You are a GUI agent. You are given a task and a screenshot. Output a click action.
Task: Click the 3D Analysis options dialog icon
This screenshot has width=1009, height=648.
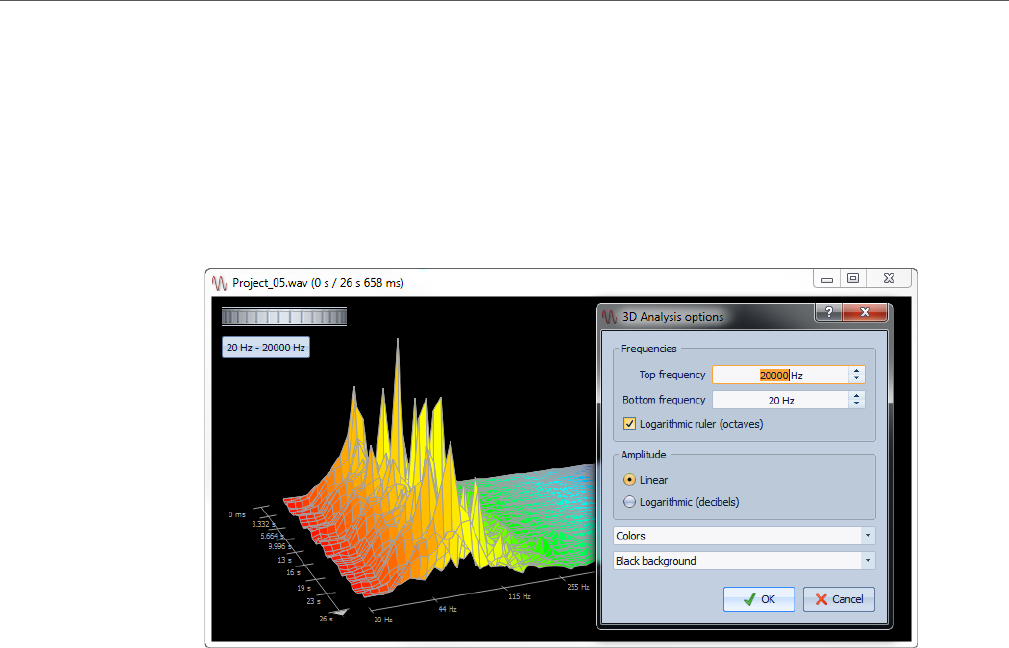click(609, 317)
